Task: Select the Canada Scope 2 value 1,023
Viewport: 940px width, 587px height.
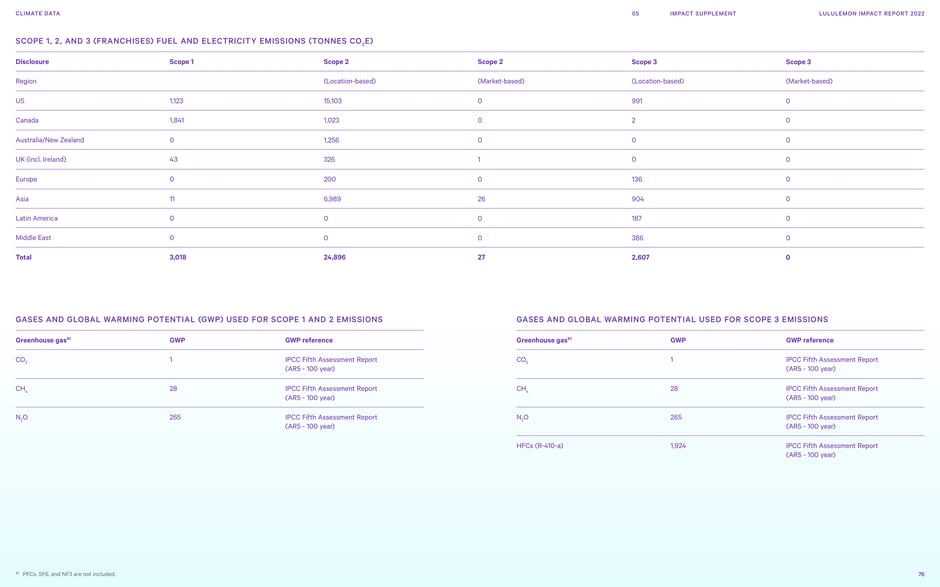Action: tap(332, 121)
